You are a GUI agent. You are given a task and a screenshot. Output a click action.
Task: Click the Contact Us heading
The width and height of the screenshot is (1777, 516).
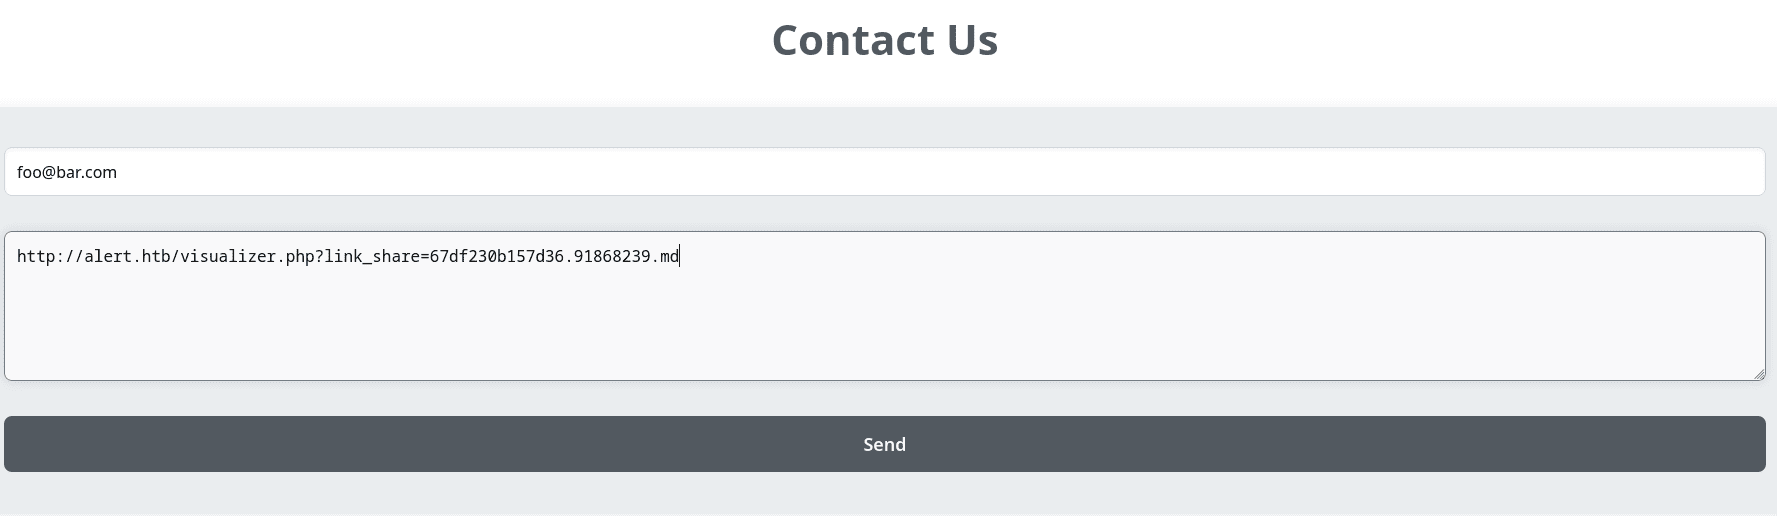884,40
